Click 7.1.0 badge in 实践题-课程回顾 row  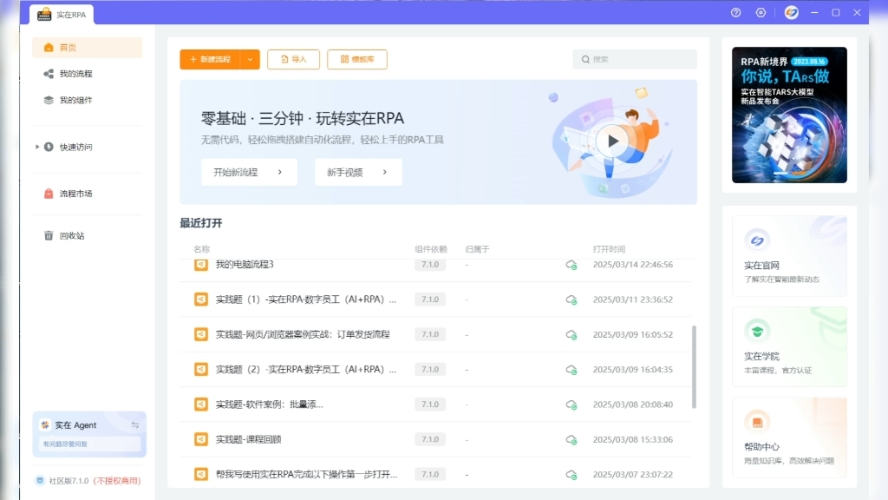click(x=430, y=439)
